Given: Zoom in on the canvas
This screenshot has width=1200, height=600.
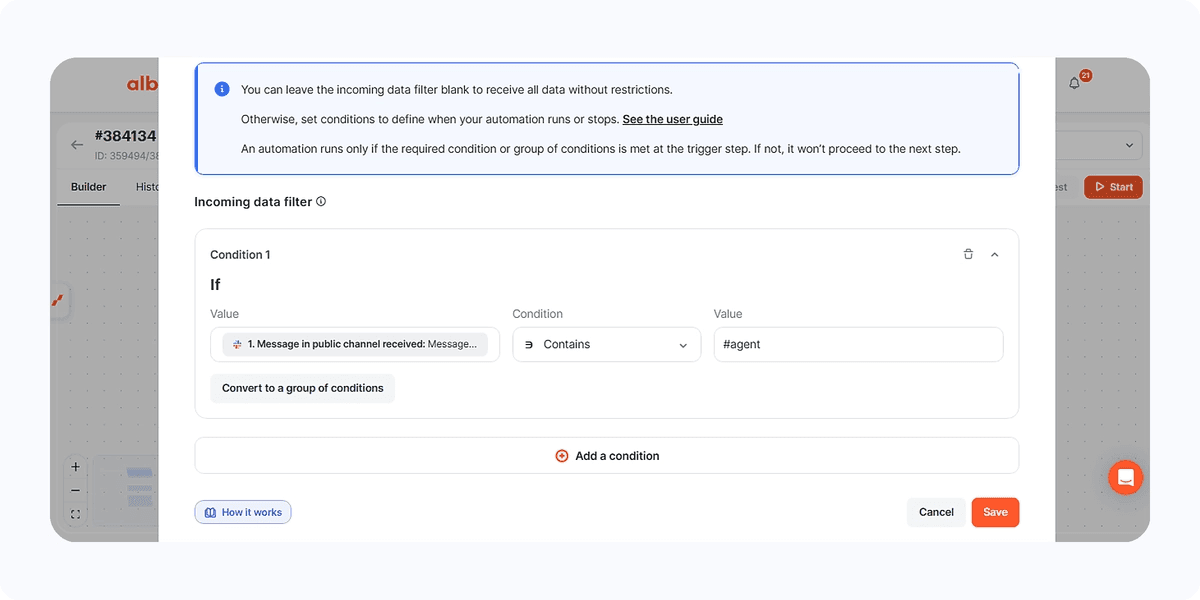Looking at the screenshot, I should pyautogui.click(x=76, y=467).
